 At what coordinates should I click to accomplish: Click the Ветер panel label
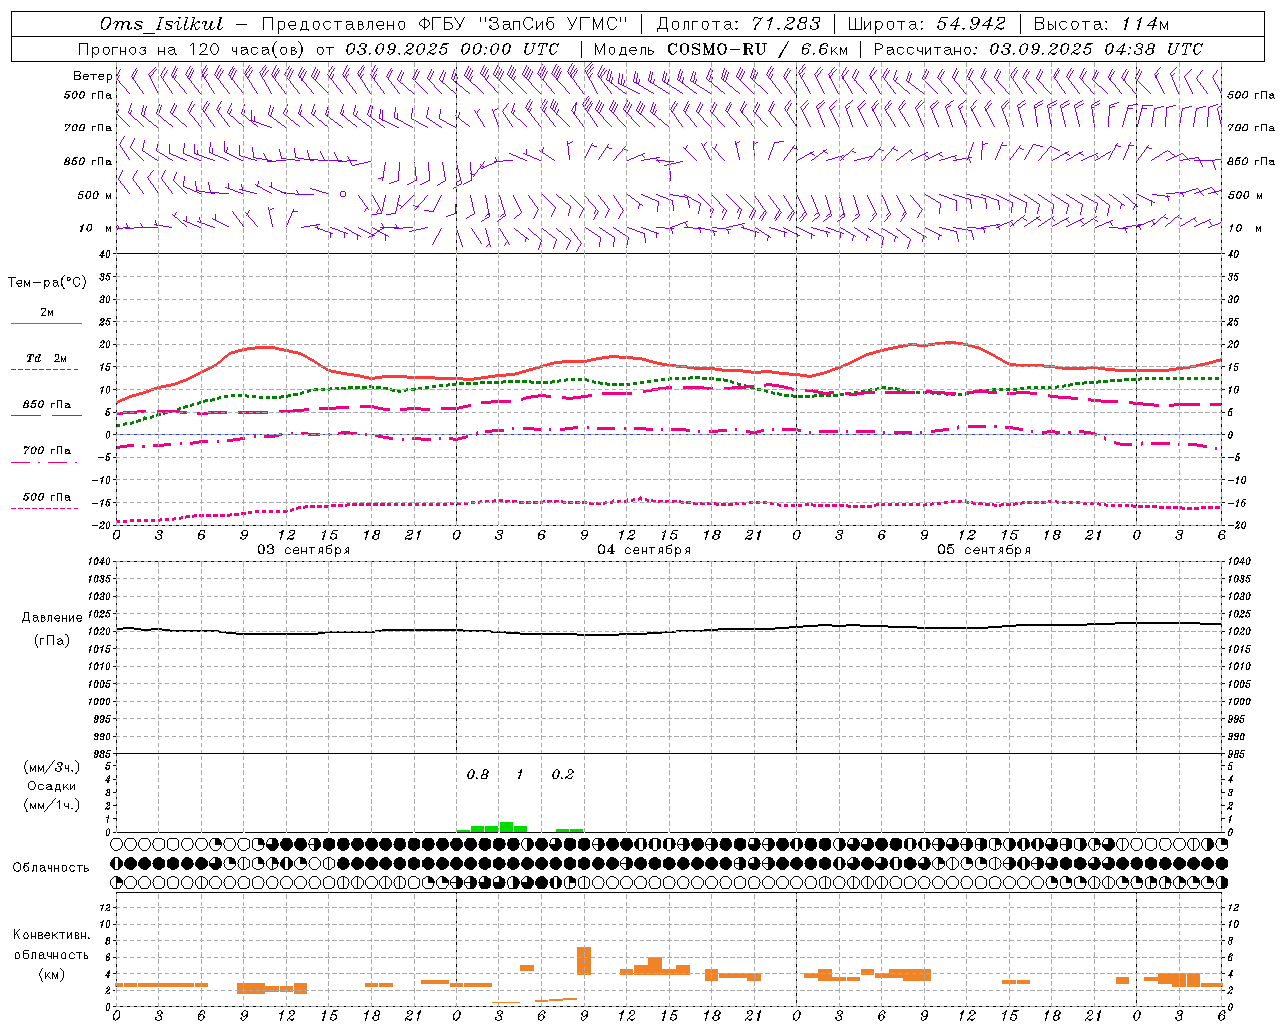(x=92, y=76)
